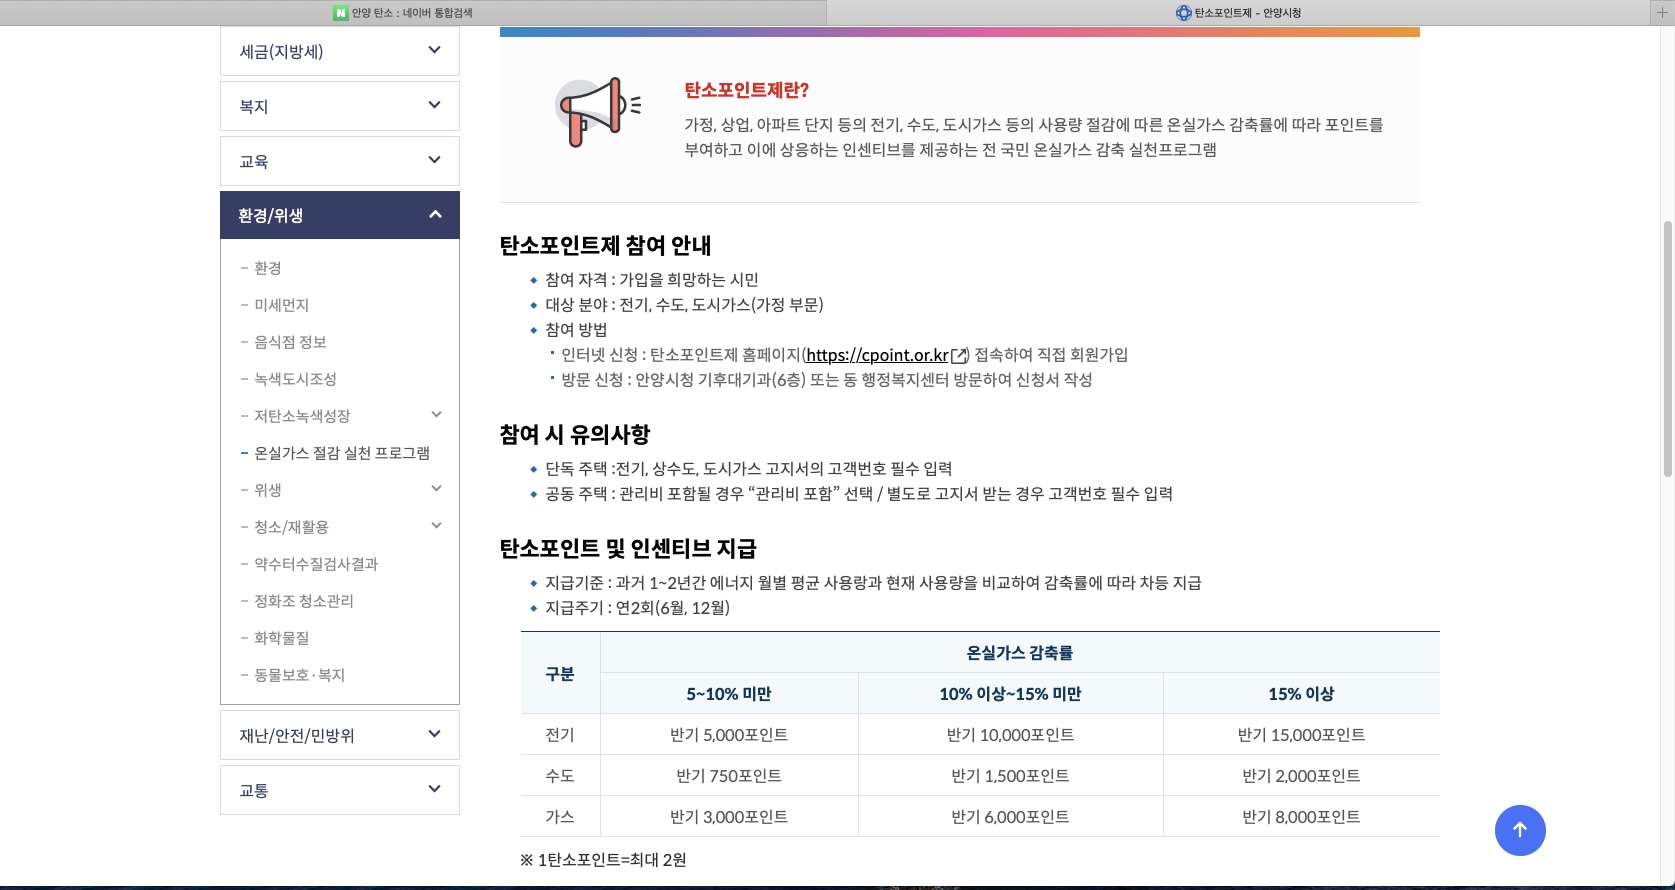Click the 참여 시 유의사항 heading

pyautogui.click(x=575, y=434)
